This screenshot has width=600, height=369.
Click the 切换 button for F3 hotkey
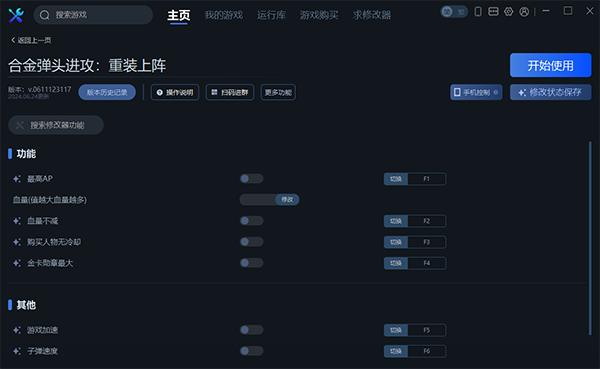(396, 242)
